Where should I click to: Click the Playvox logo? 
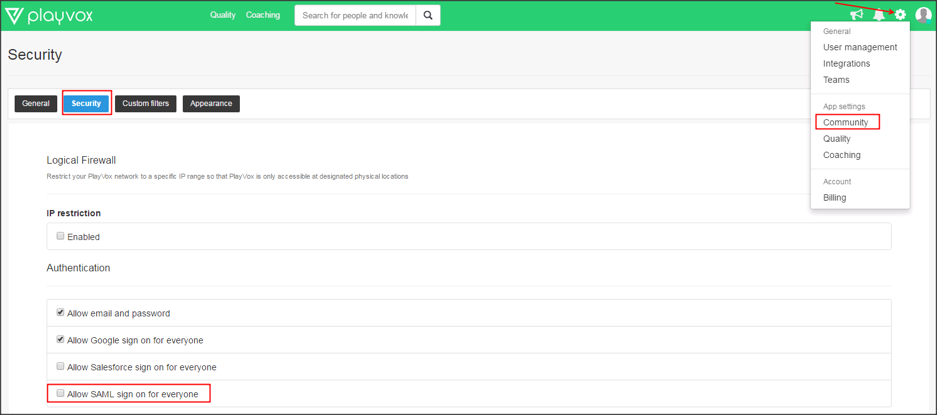click(50, 16)
